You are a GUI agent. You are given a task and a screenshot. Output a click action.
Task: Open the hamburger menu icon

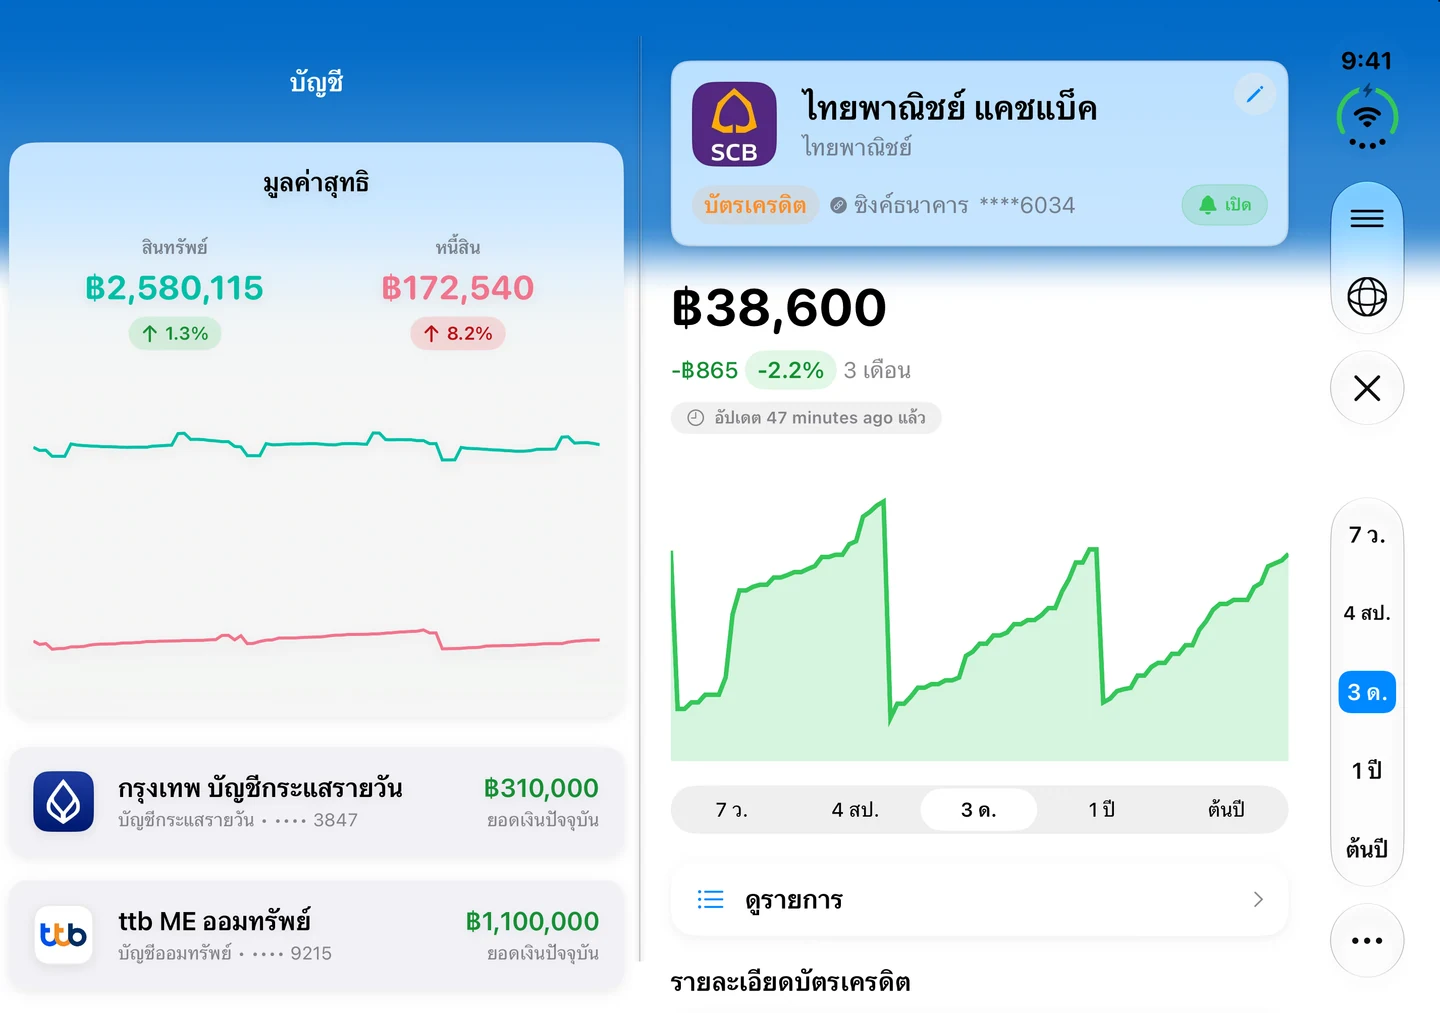click(x=1367, y=219)
